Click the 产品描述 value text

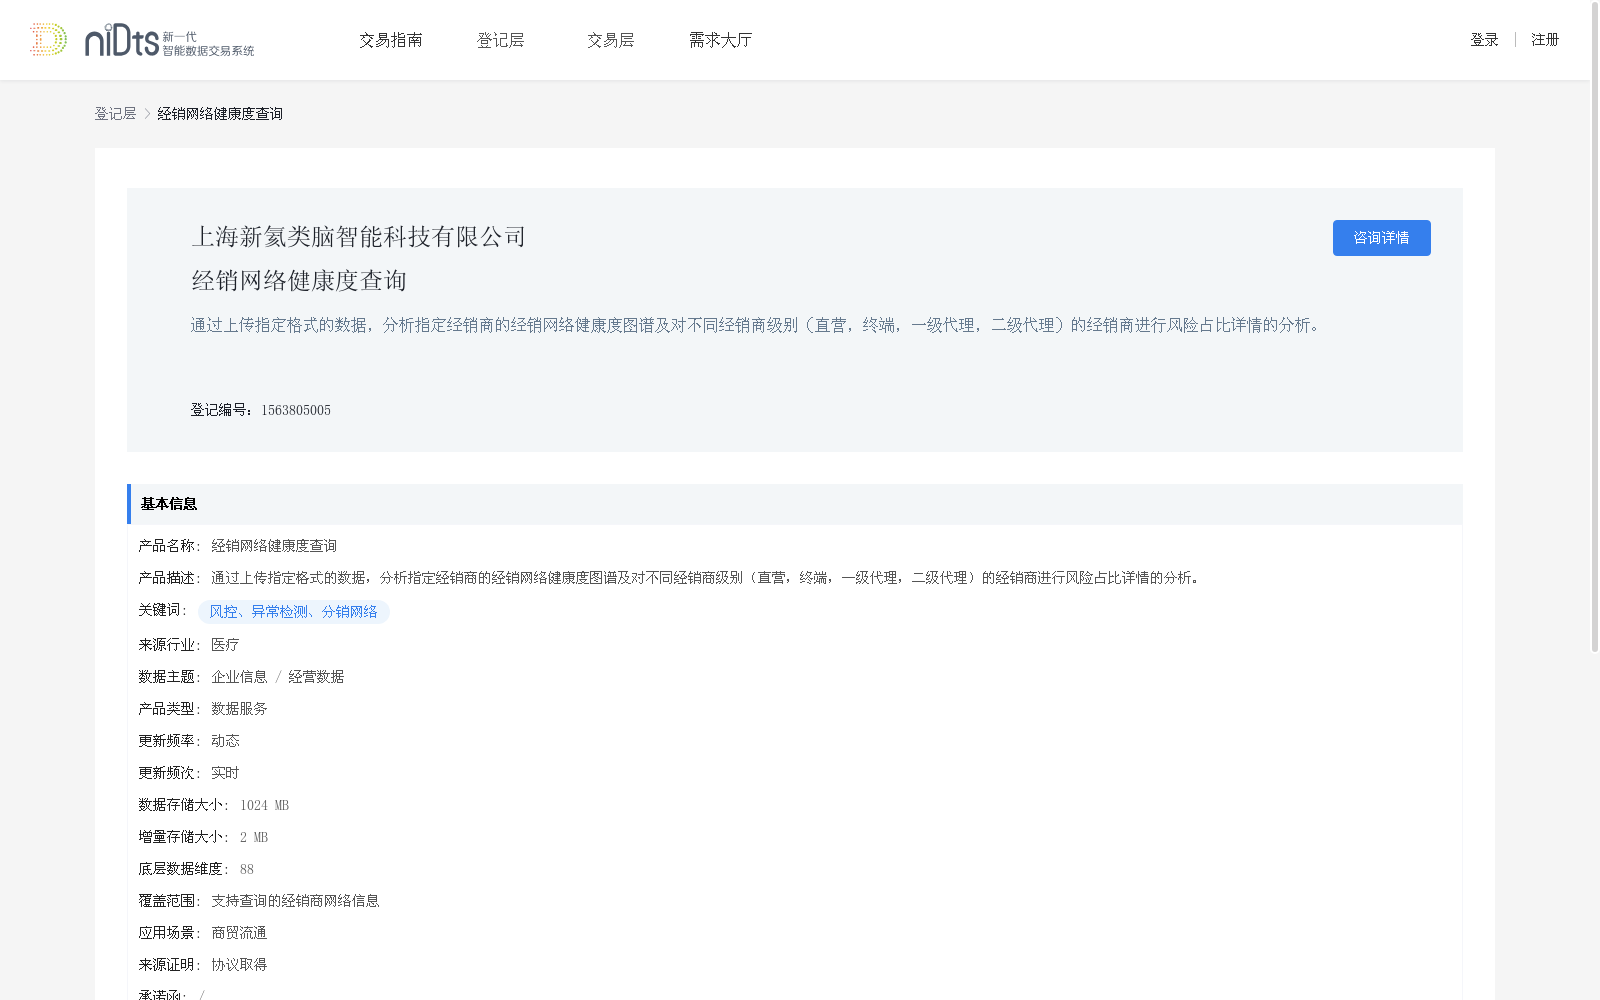pos(708,578)
